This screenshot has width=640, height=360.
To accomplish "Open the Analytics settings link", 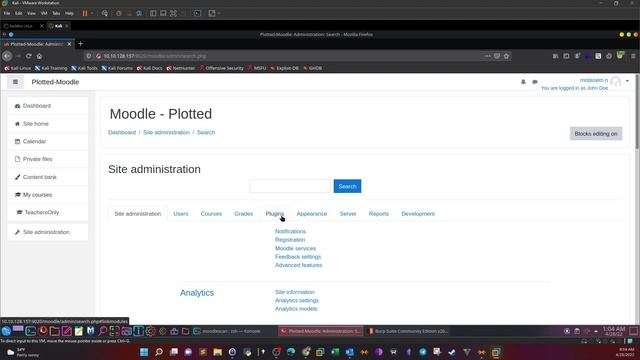I will coord(297,300).
